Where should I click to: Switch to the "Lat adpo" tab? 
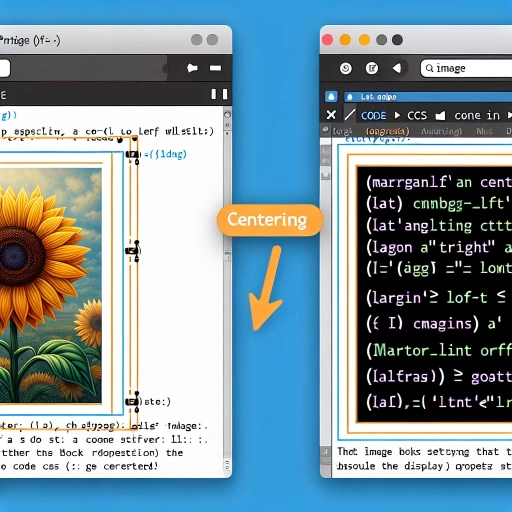point(428,97)
